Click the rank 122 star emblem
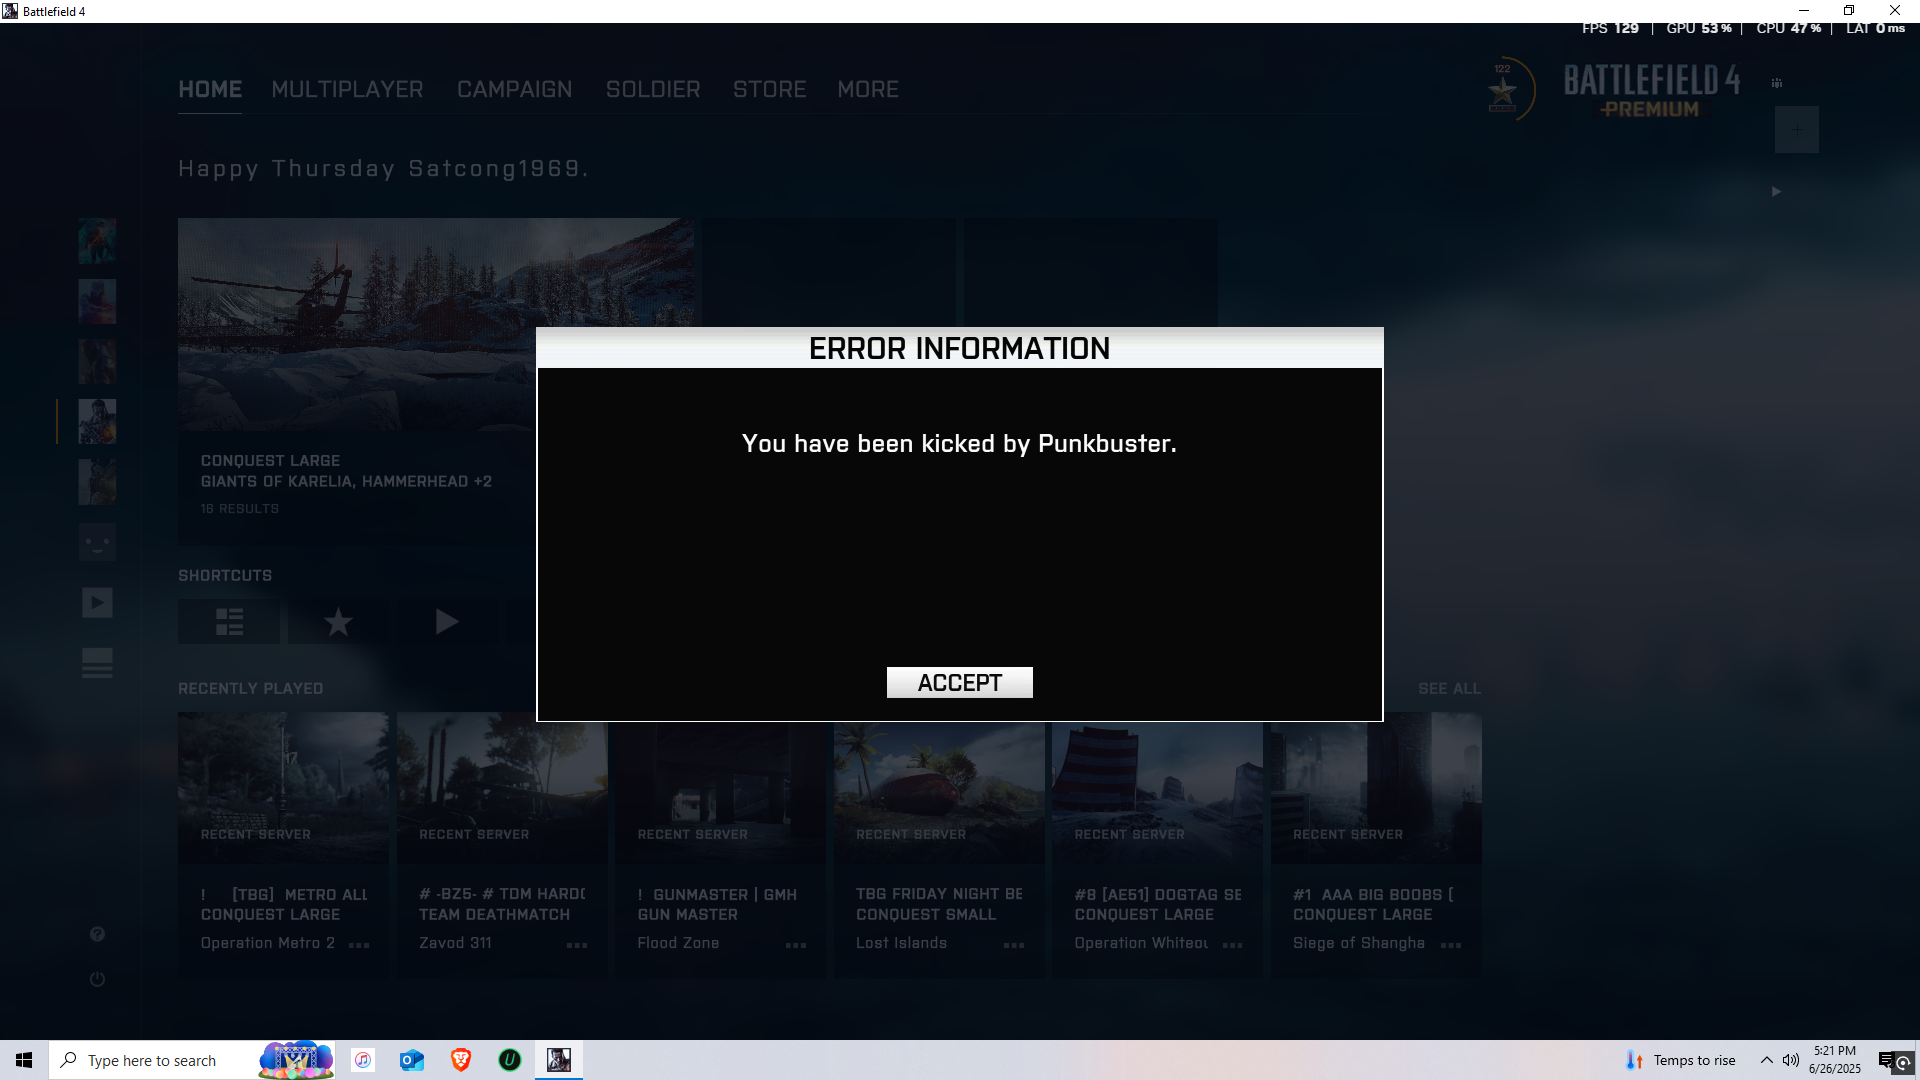Viewport: 1920px width, 1080px height. click(x=1503, y=90)
